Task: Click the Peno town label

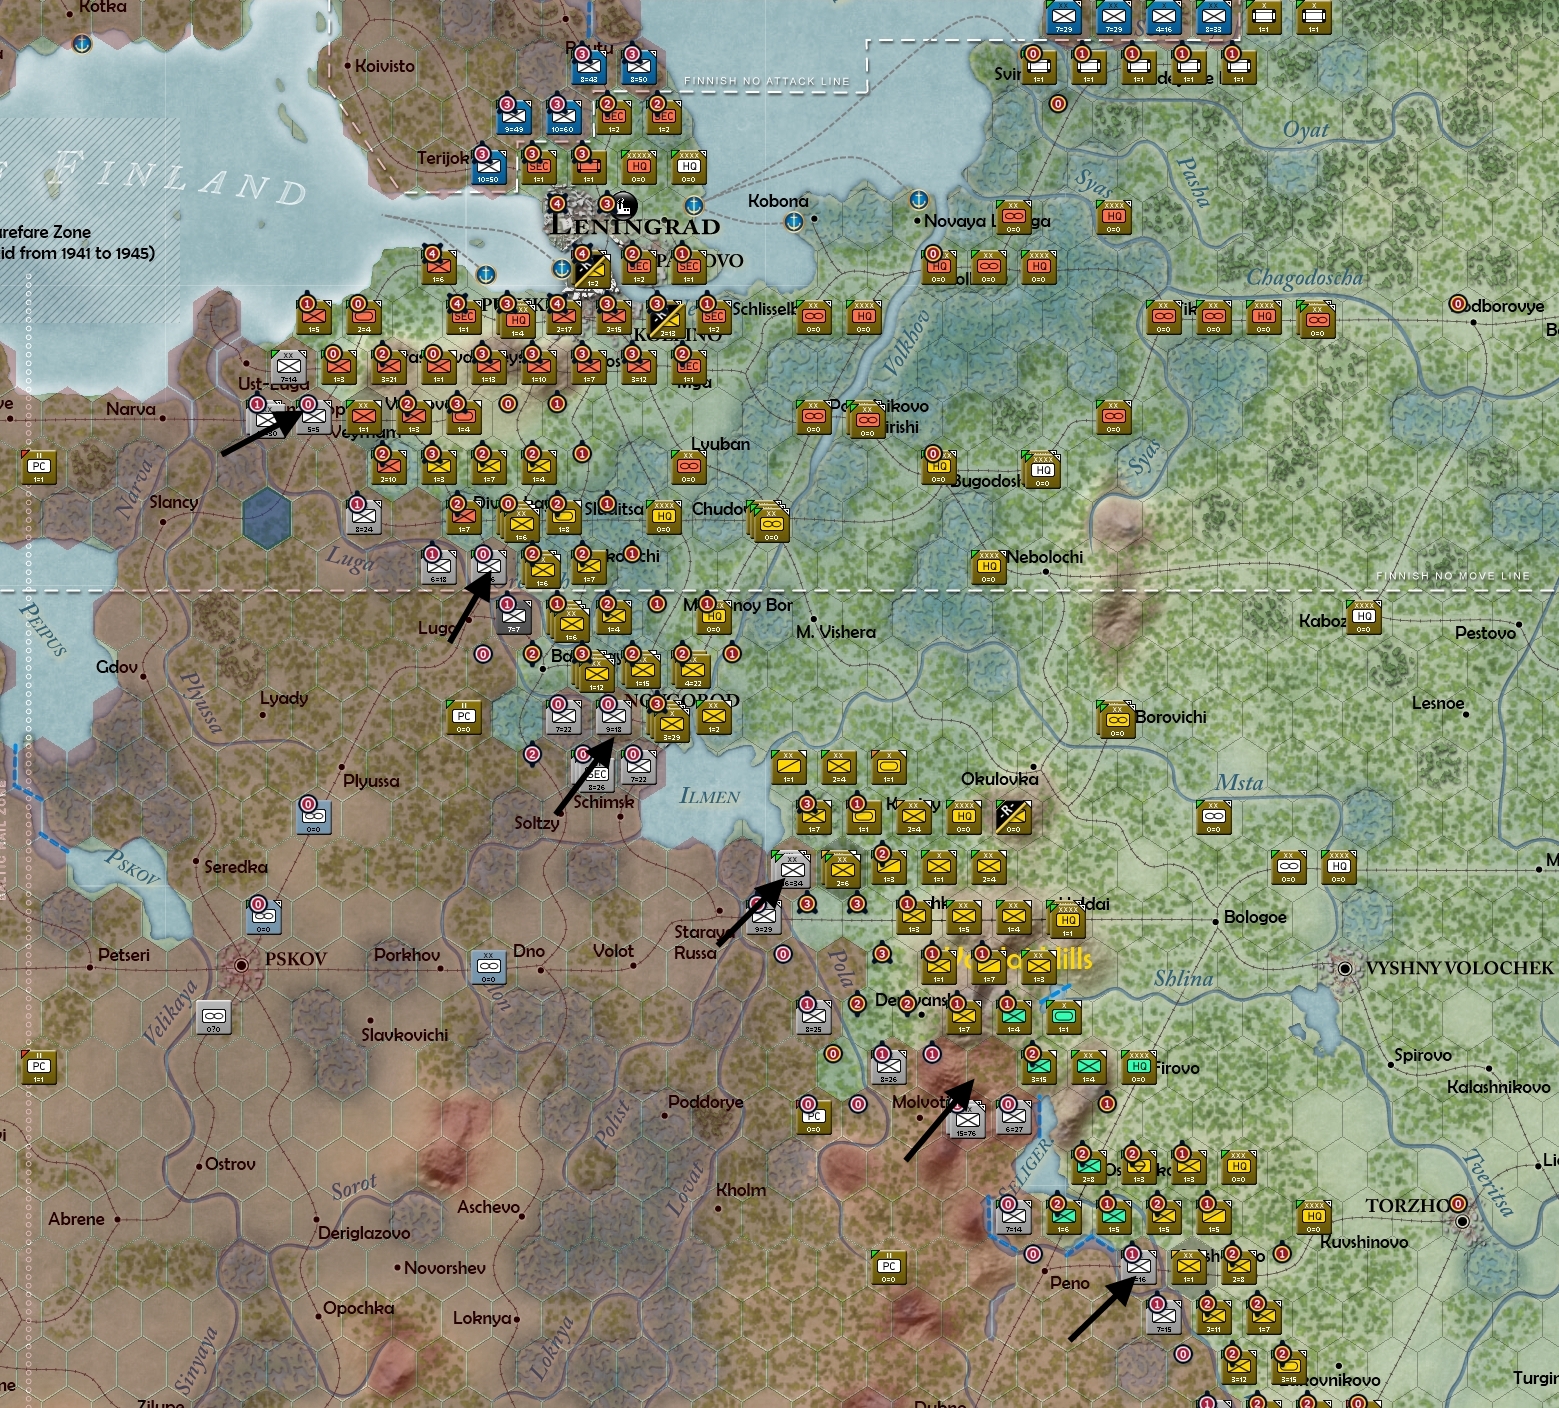Action: tap(1069, 1283)
